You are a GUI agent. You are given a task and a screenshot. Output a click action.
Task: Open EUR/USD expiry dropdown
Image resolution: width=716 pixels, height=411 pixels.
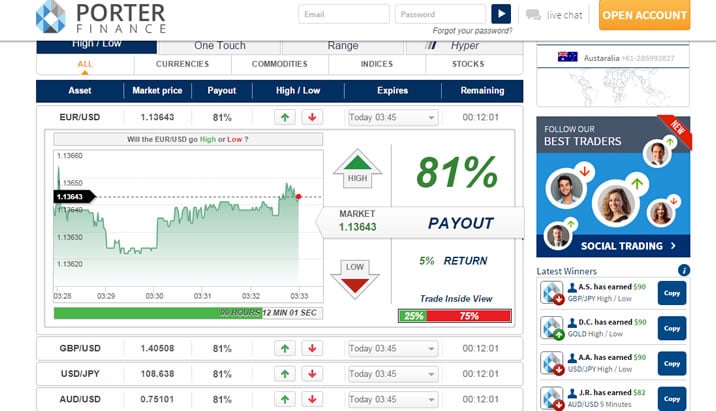(x=393, y=117)
